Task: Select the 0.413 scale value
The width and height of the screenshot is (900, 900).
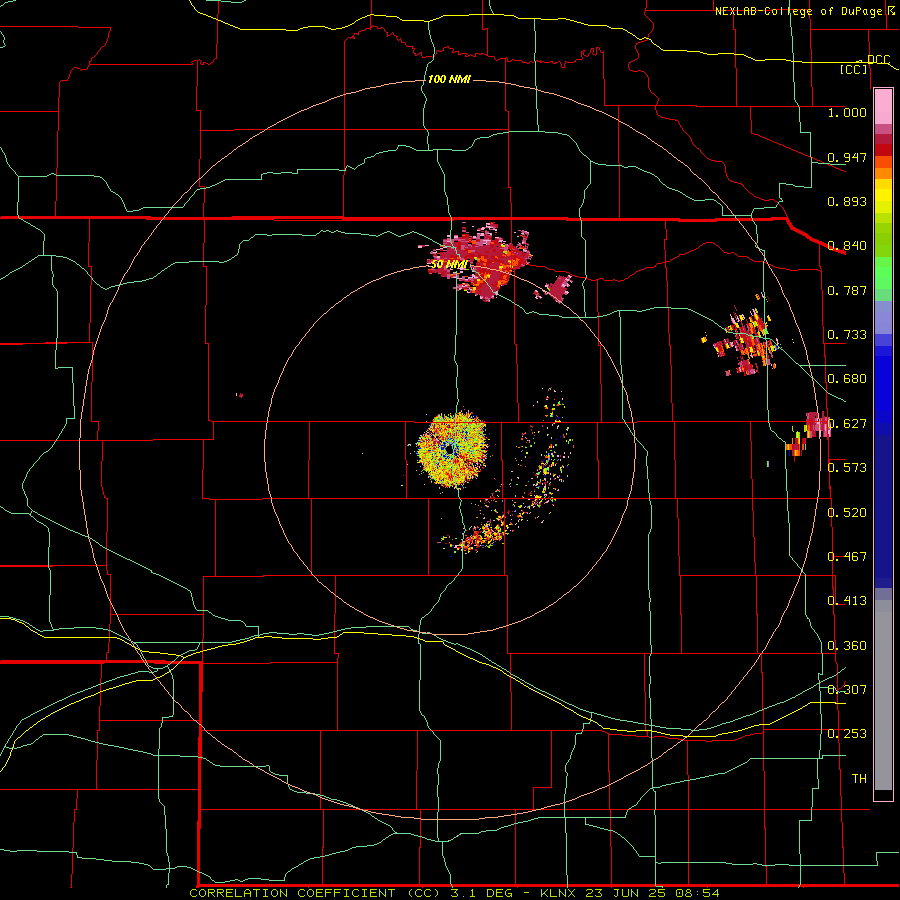Action: 847,601
